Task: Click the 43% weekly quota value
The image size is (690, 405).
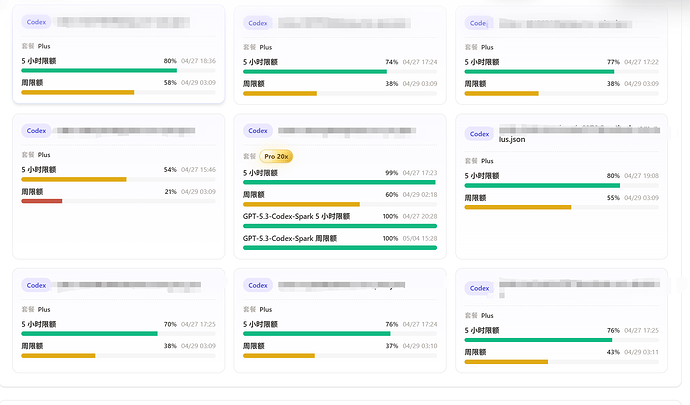Action: 613,352
